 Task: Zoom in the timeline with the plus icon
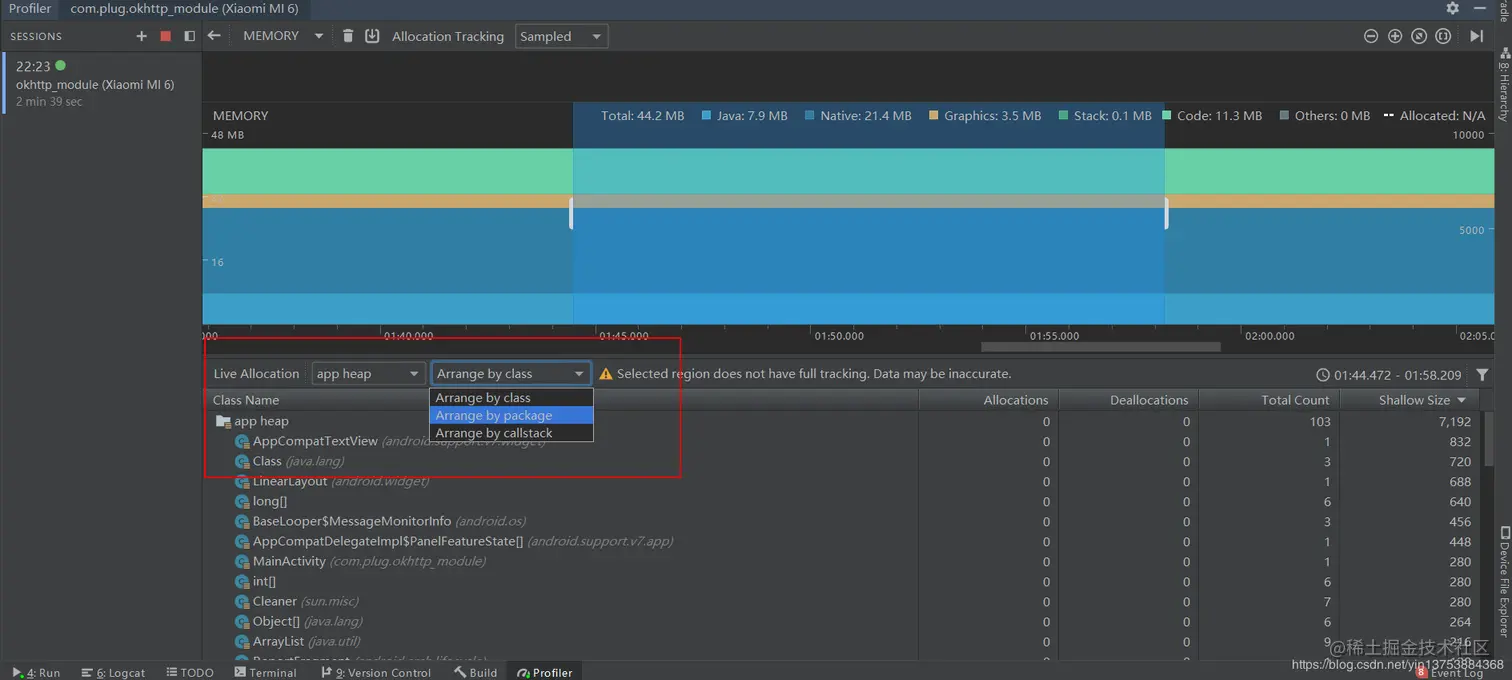click(1395, 36)
